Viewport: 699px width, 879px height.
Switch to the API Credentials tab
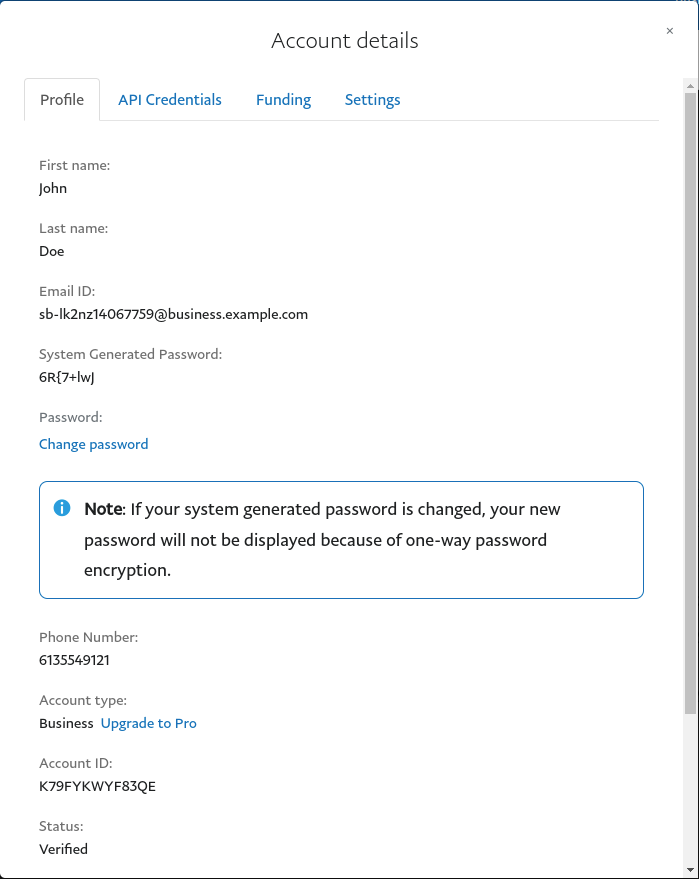170,100
